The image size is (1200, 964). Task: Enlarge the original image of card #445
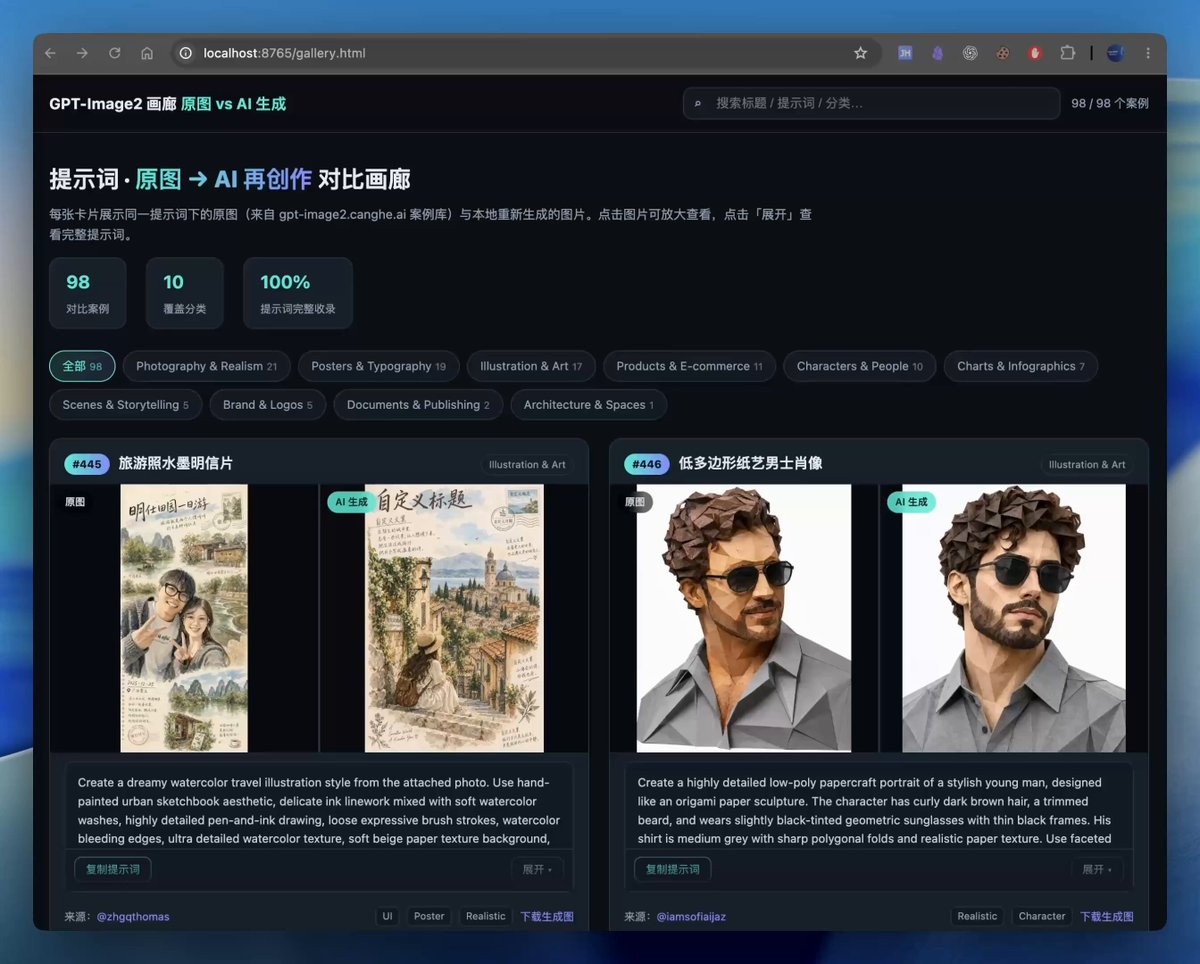184,618
